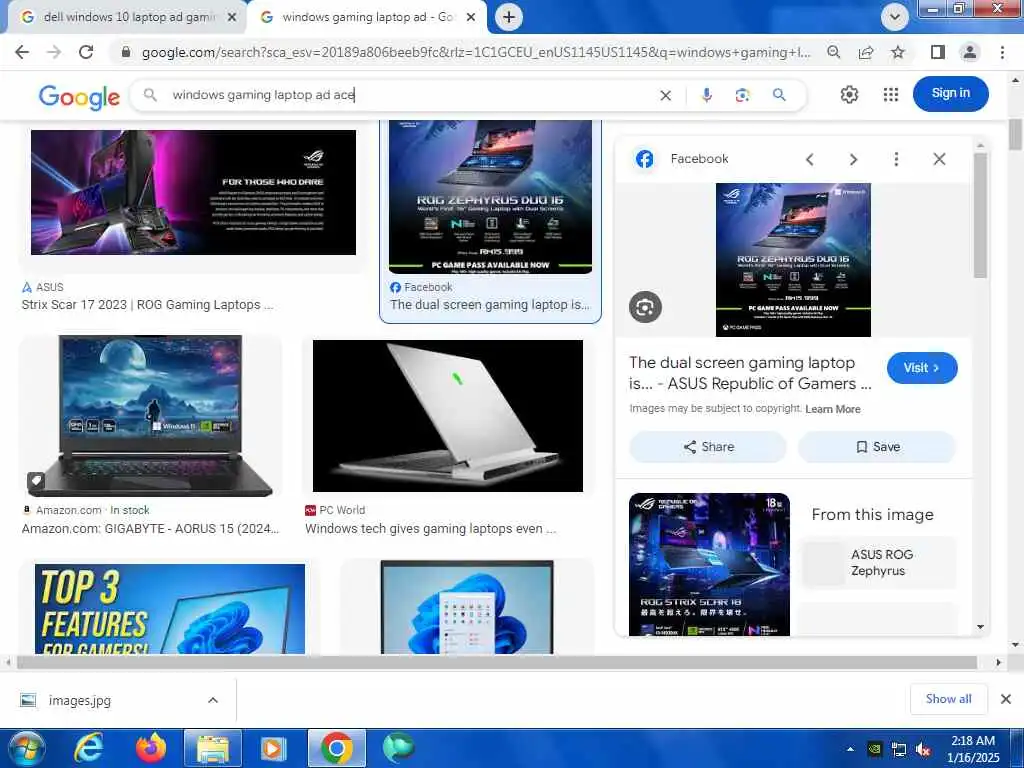The height and width of the screenshot is (768, 1024).
Task: Click 'Strix Scar 17 2023 | ROG Gaming Laptops' link
Action: point(147,305)
